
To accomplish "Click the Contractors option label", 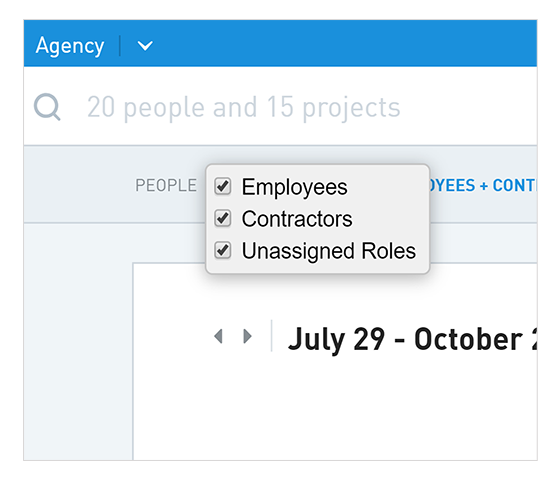I will 297,219.
